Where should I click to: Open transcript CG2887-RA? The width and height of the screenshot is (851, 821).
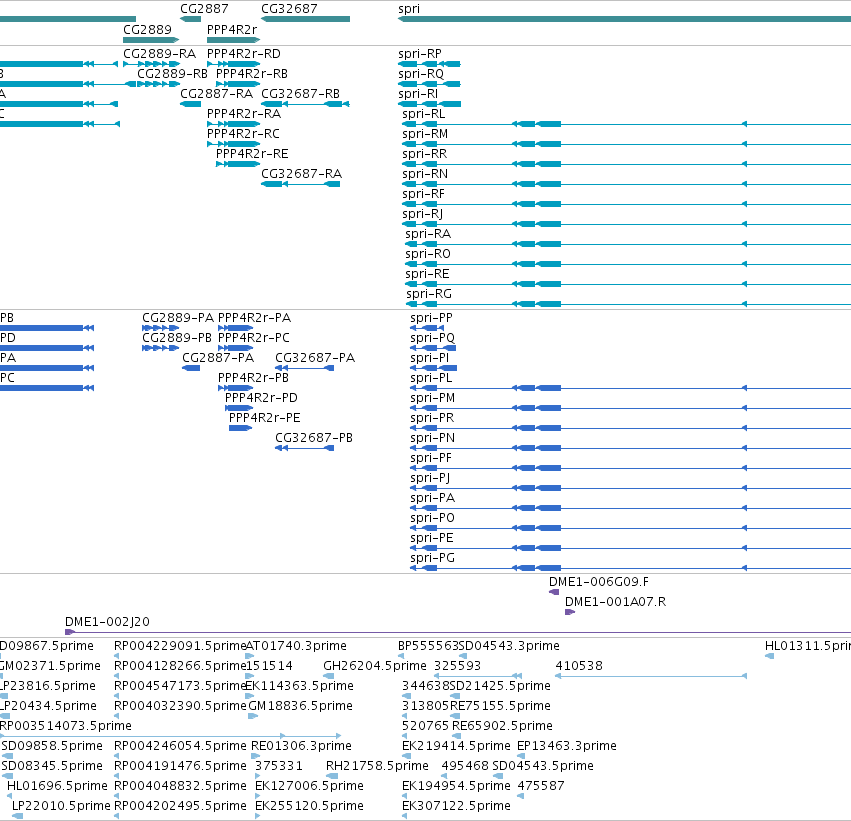point(217,94)
